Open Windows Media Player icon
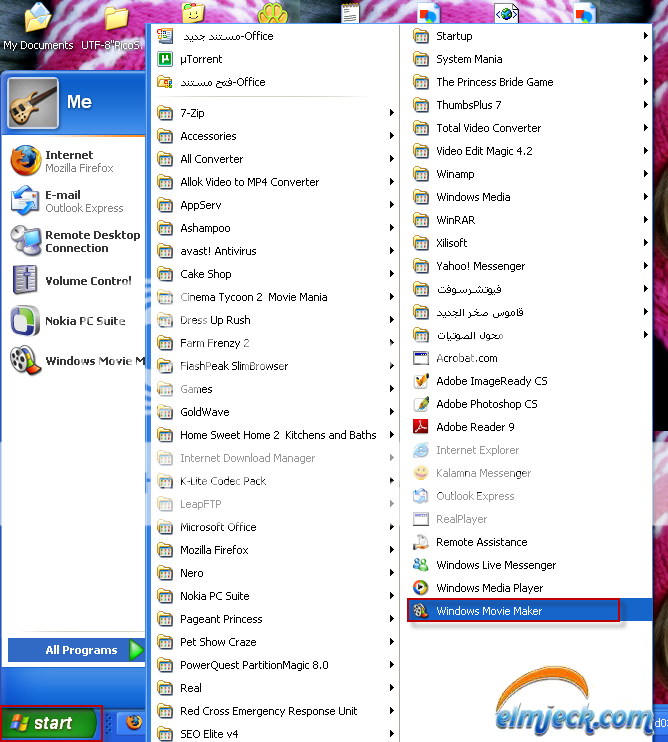This screenshot has height=742, width=668. (421, 588)
